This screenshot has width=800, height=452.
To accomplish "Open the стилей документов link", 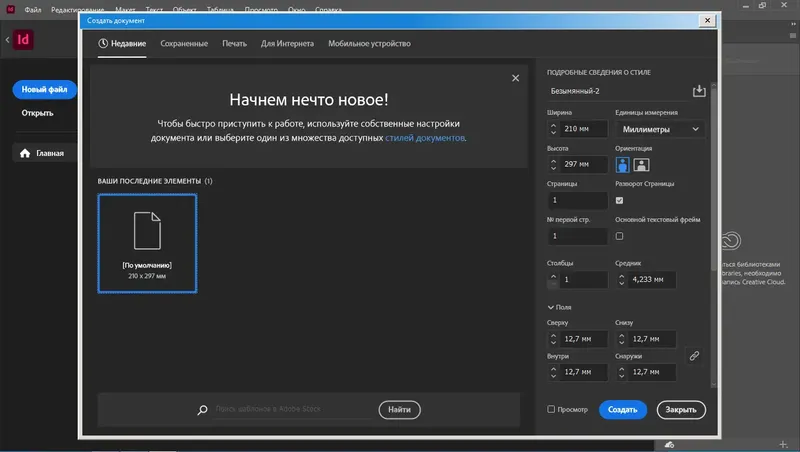I will point(424,138).
